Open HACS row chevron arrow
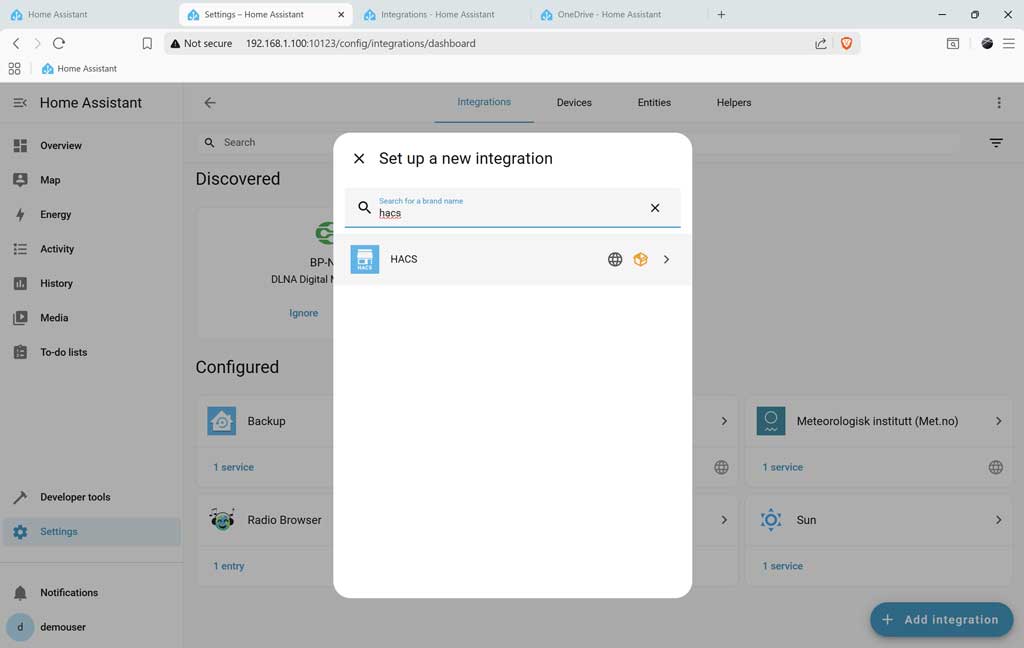The image size is (1024, 648). click(666, 259)
